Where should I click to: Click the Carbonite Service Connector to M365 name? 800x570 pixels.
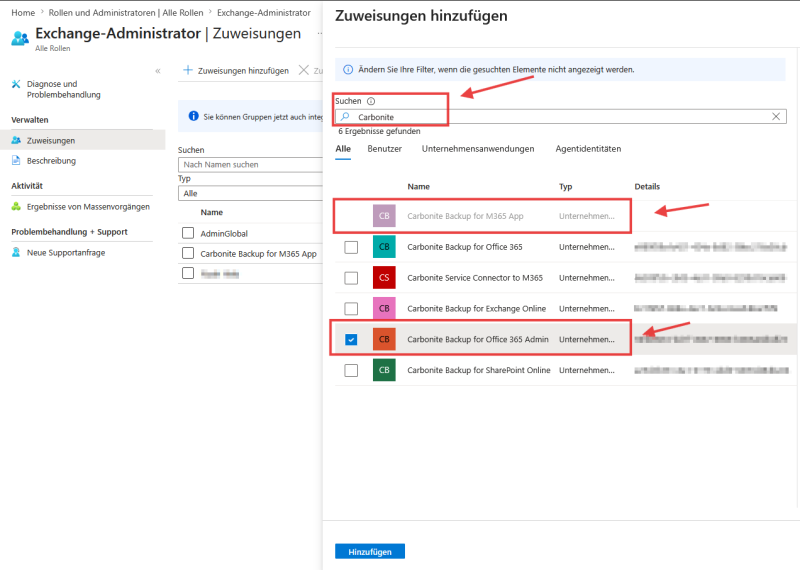point(475,278)
